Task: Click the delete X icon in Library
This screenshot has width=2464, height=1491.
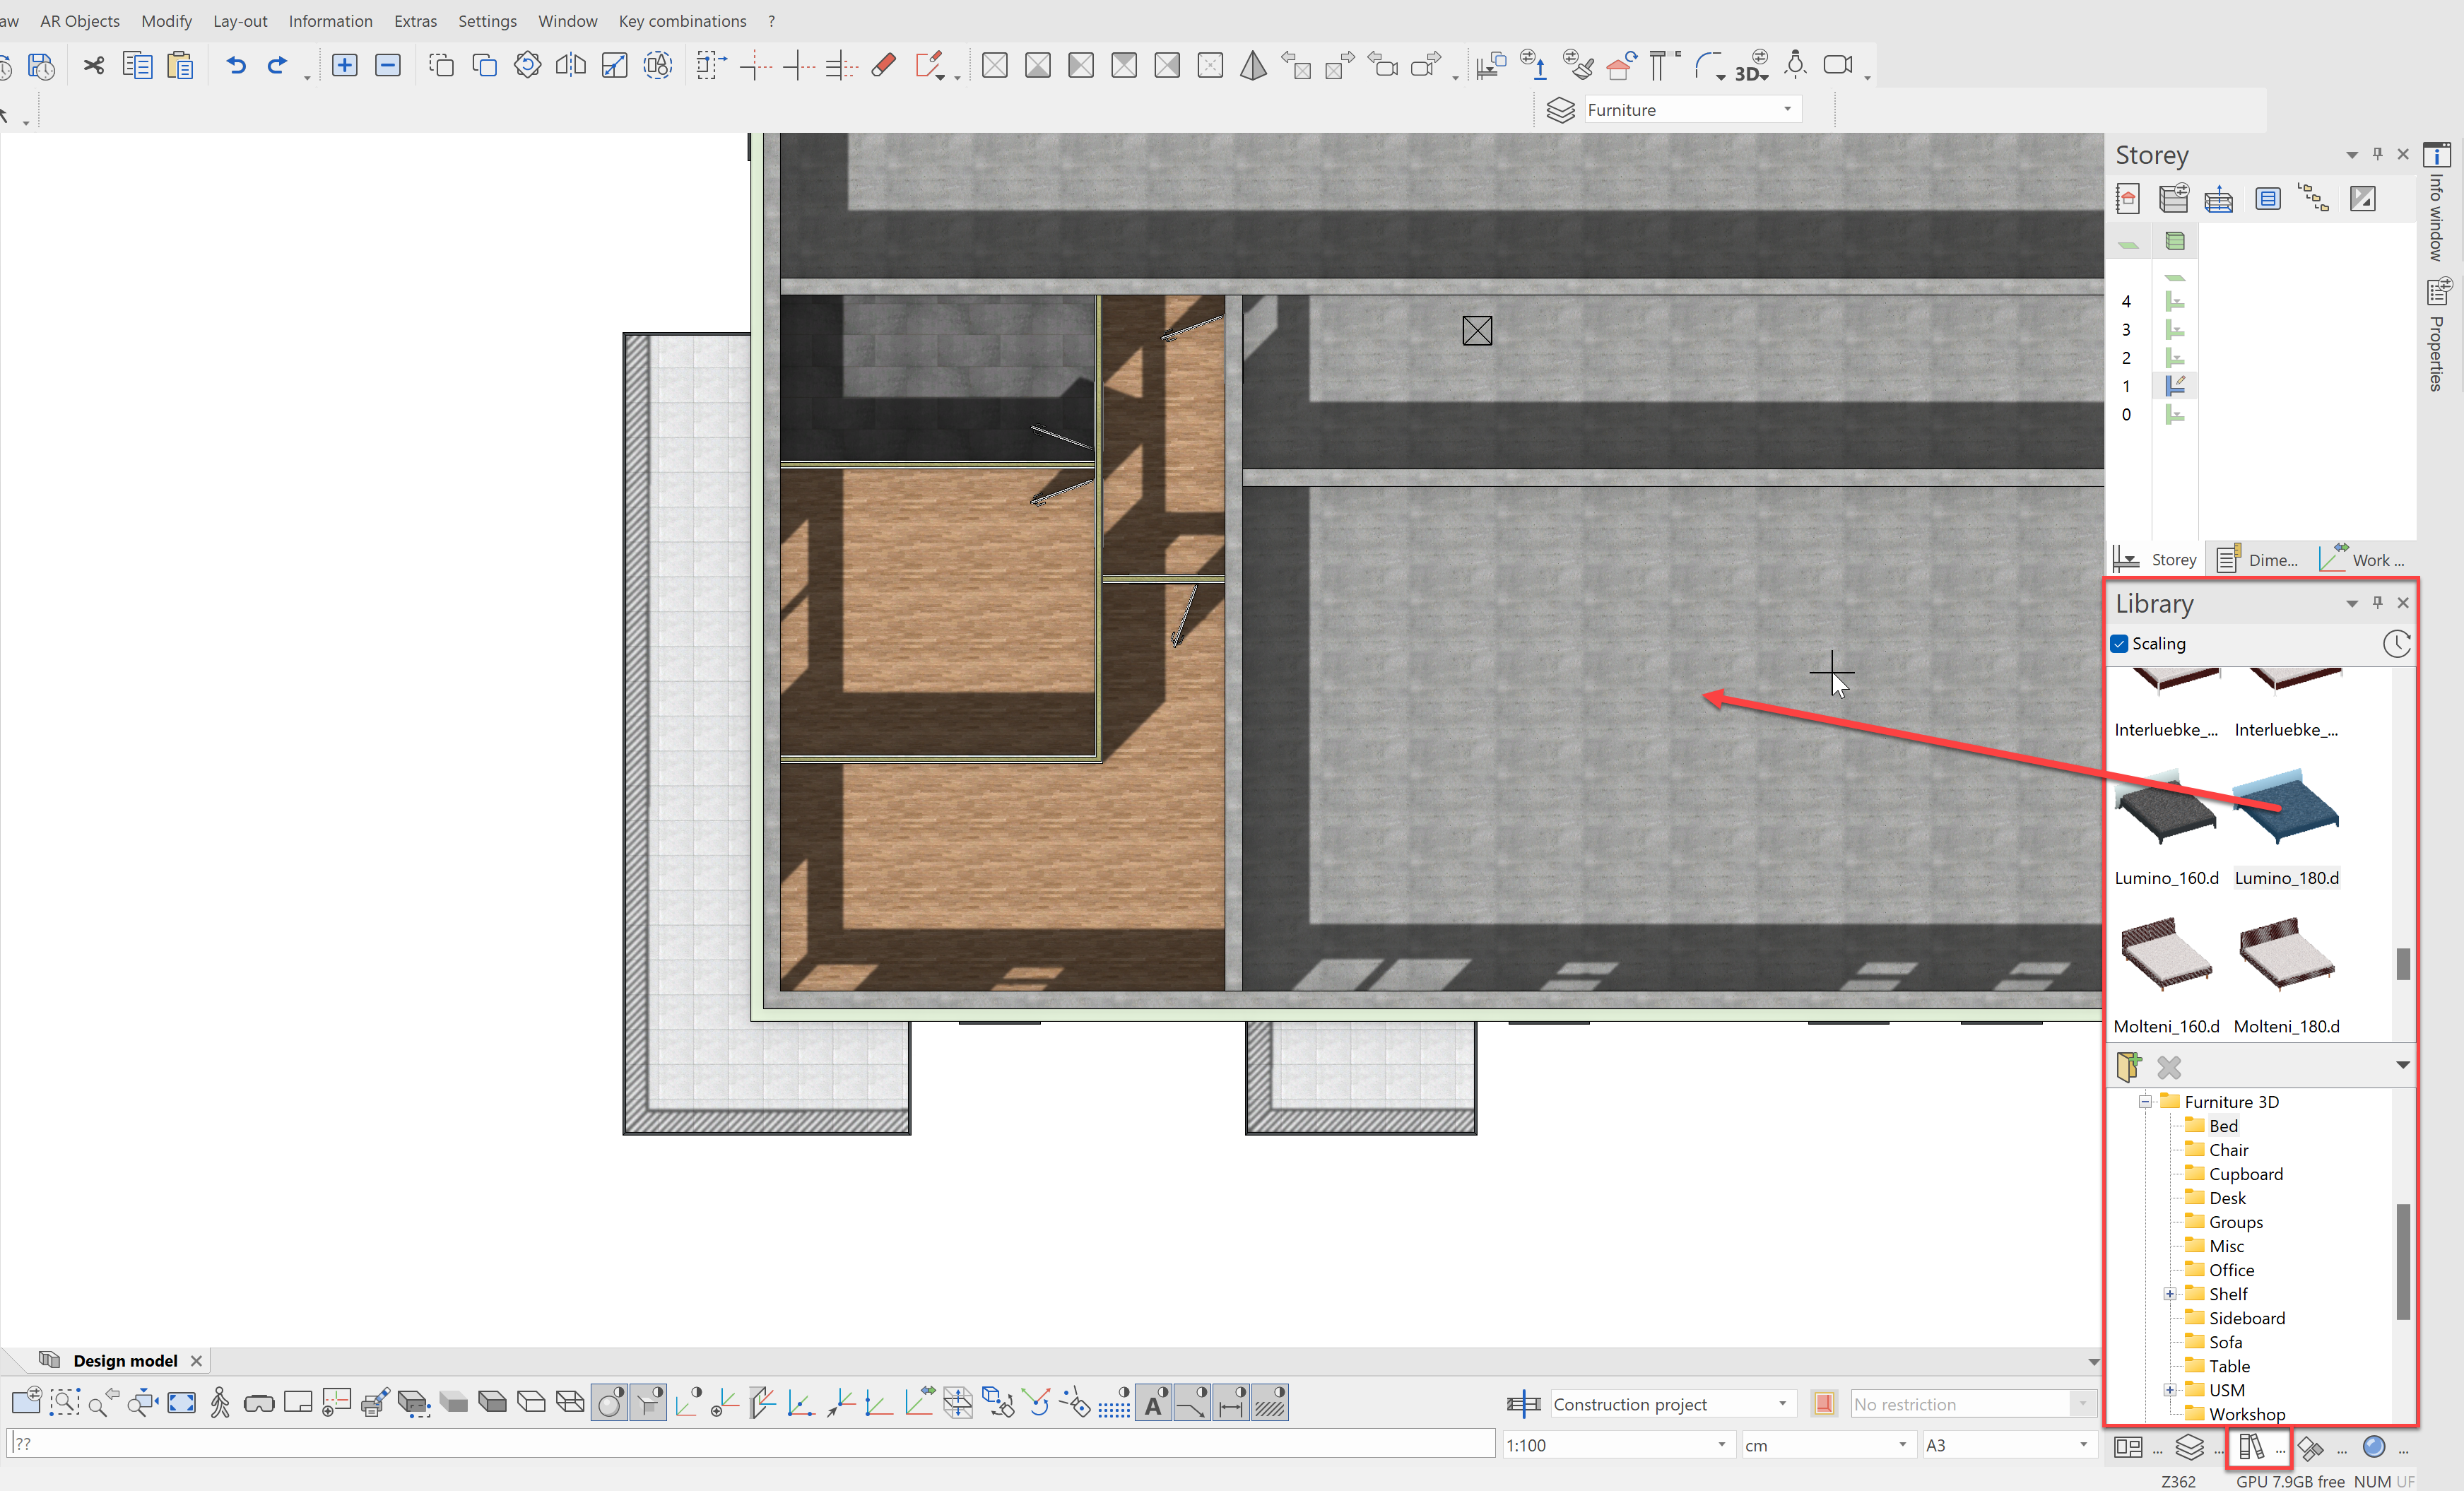Action: tap(2169, 1067)
